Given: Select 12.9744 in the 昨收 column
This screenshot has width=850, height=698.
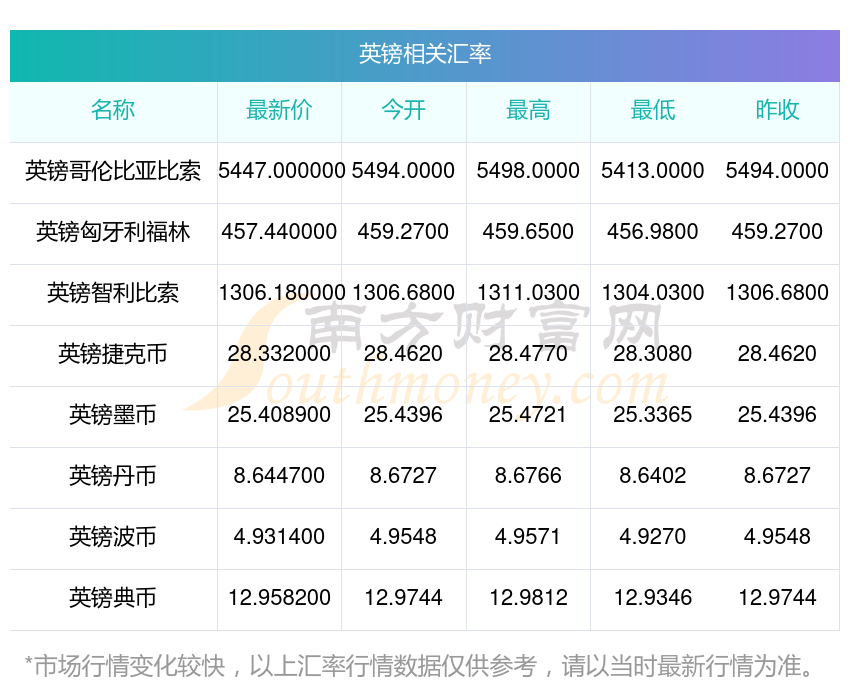Looking at the screenshot, I should pyautogui.click(x=777, y=598).
